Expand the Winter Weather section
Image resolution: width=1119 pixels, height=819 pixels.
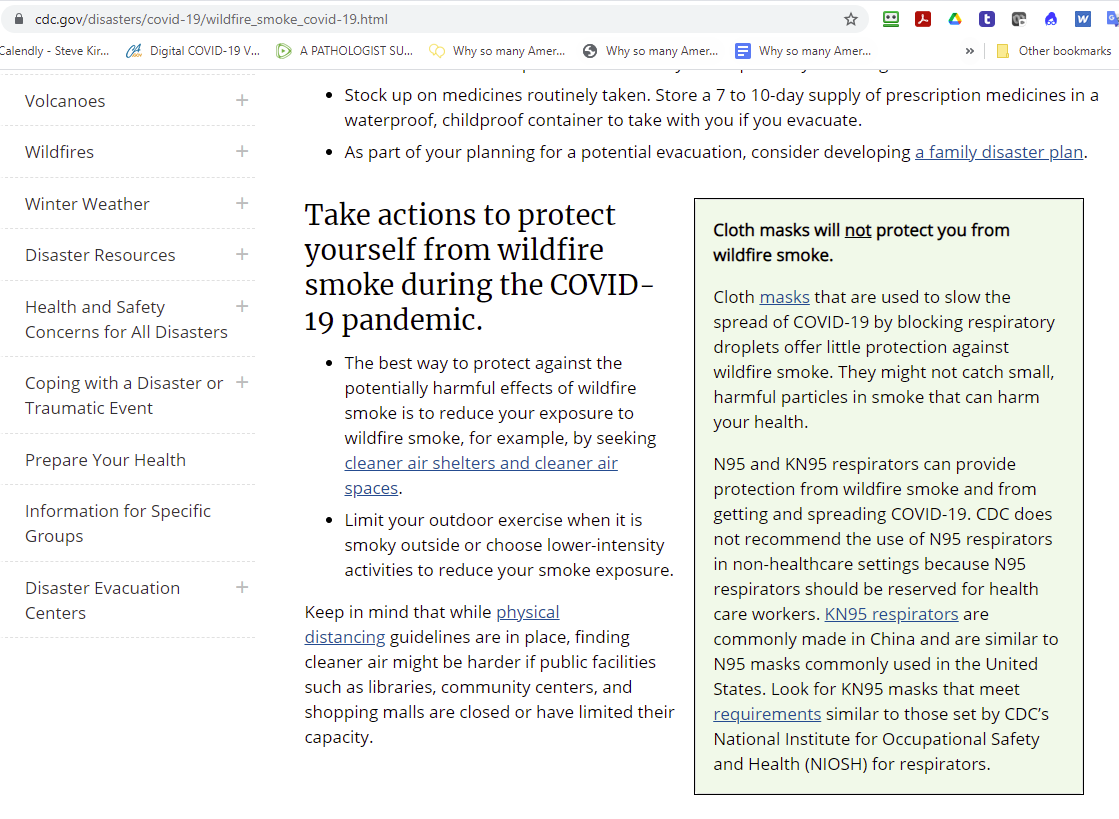click(242, 203)
